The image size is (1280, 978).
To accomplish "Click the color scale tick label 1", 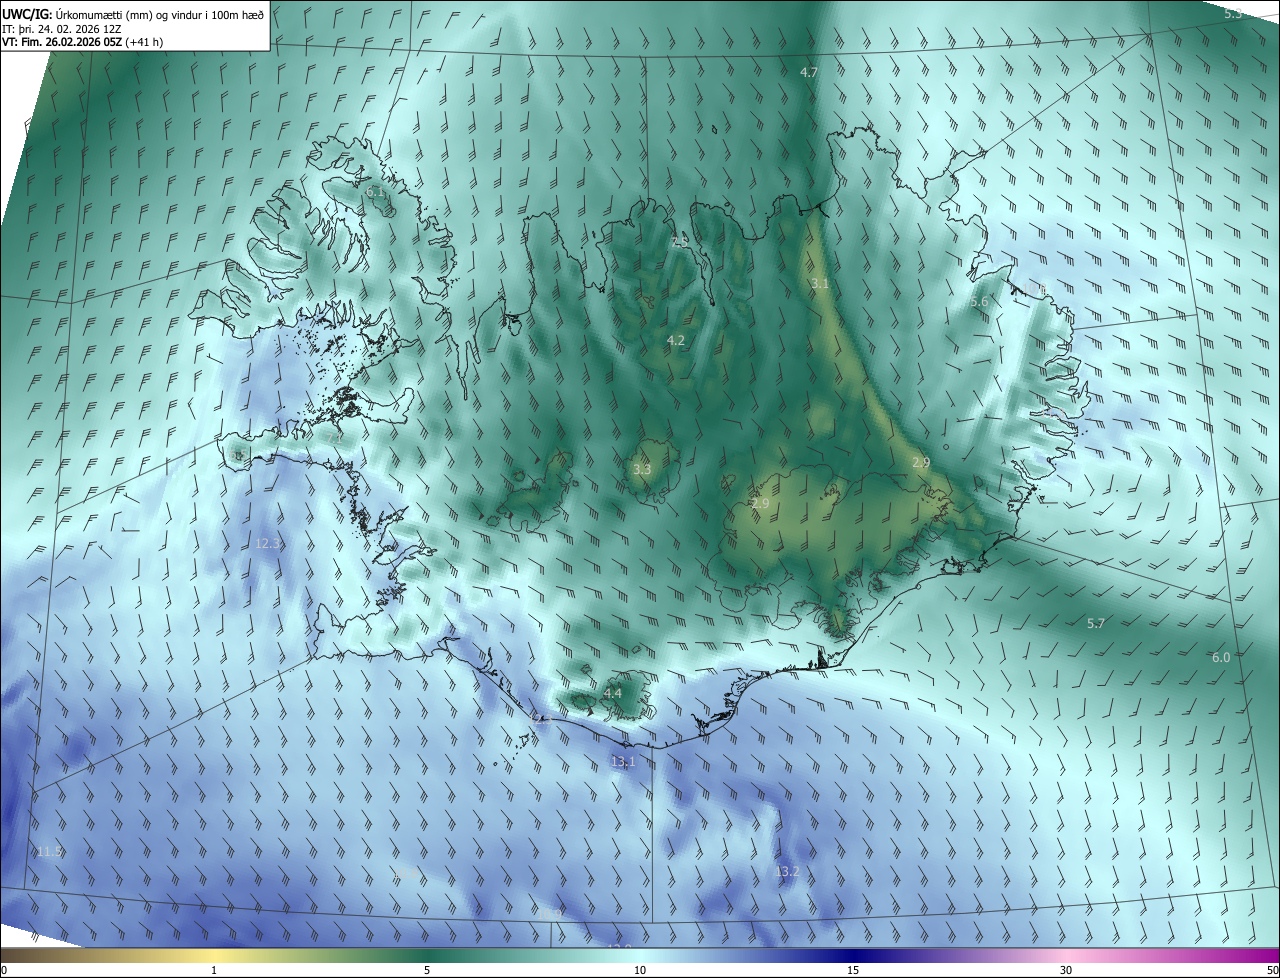I will (x=214, y=971).
